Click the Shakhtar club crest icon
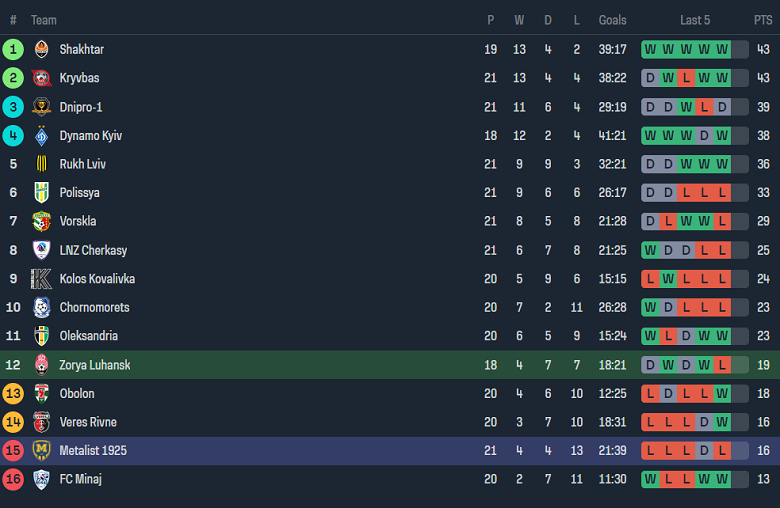The image size is (780, 508). (41, 49)
